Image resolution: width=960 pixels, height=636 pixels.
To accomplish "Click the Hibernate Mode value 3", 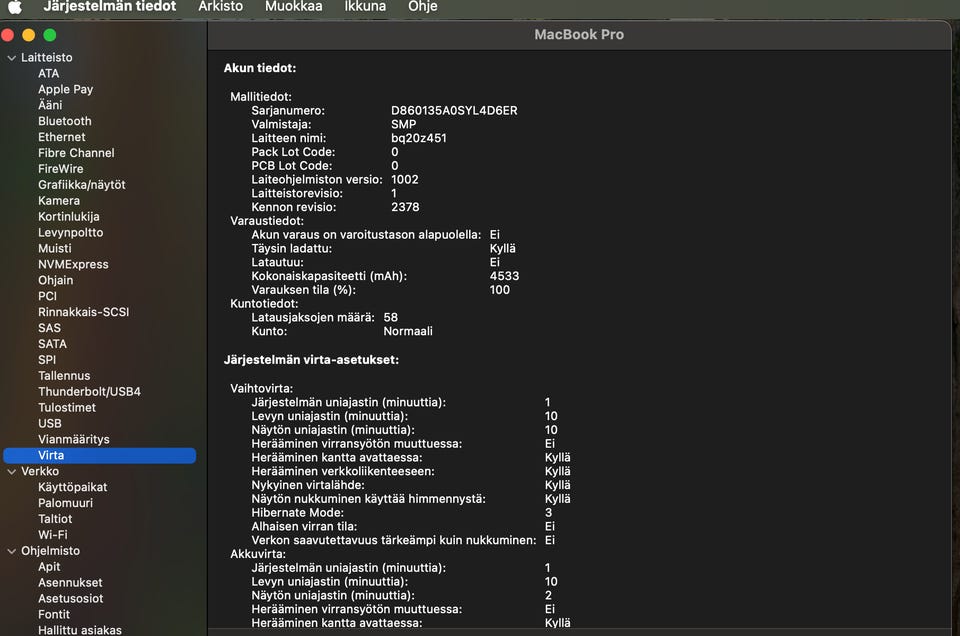I will [549, 513].
